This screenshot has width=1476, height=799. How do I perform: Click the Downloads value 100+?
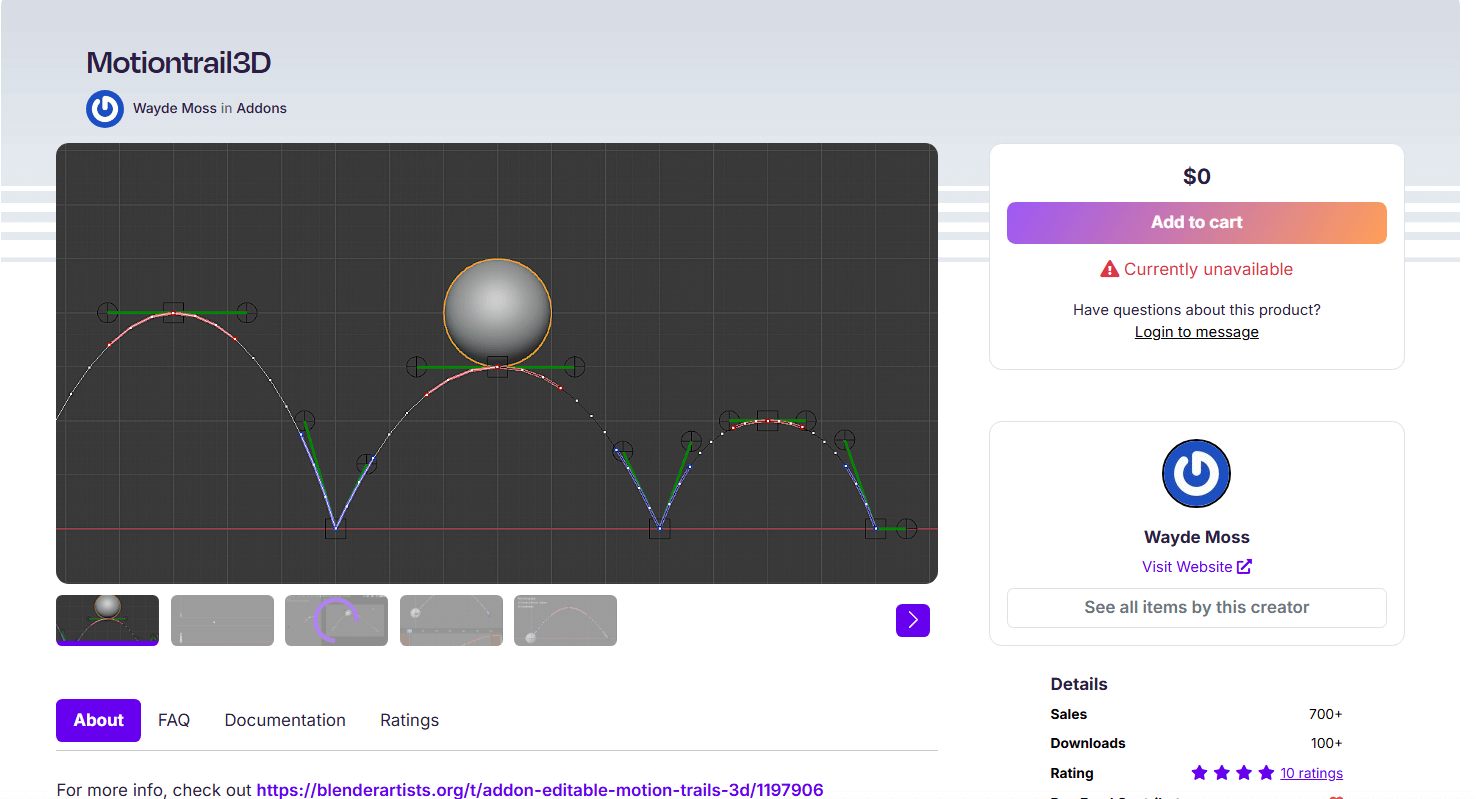pos(1325,743)
